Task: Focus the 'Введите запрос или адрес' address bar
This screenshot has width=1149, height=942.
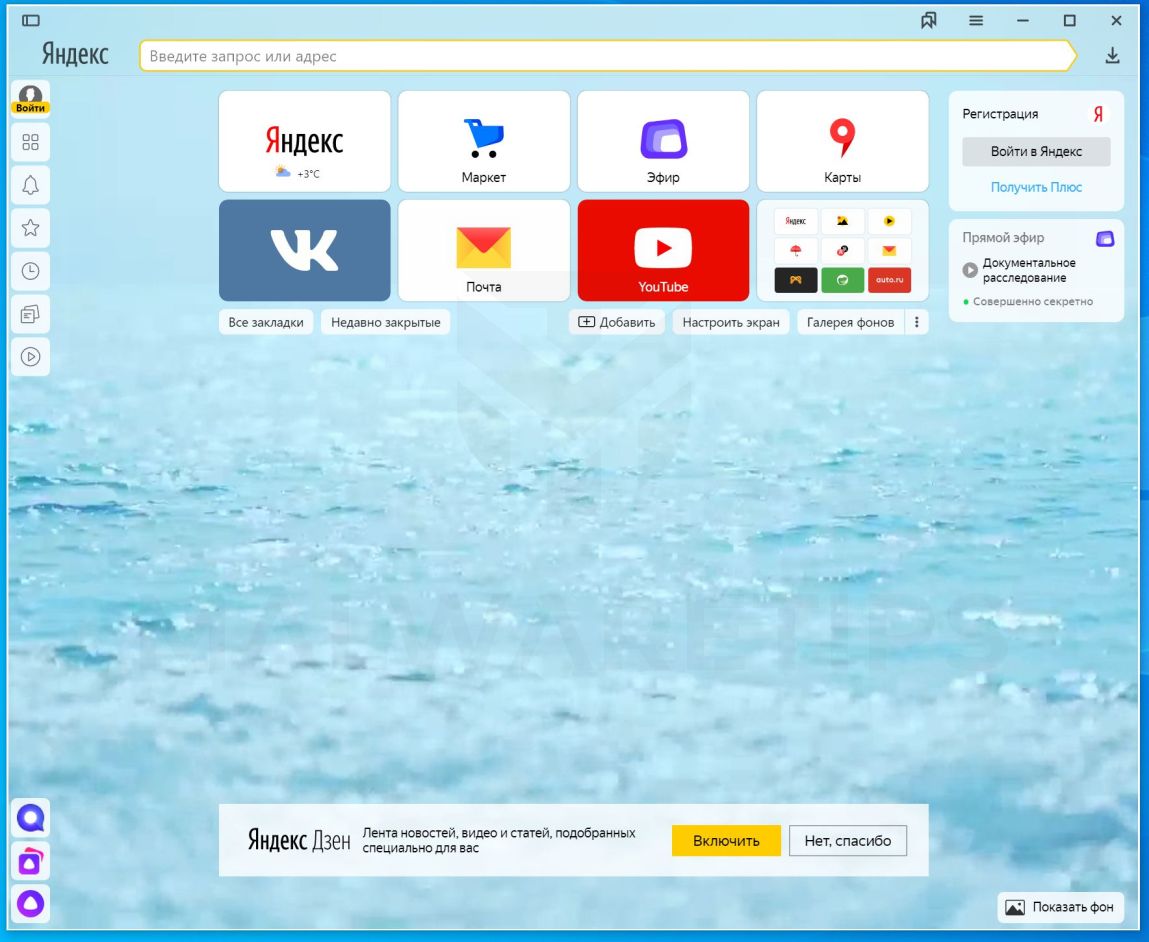Action: (x=607, y=56)
